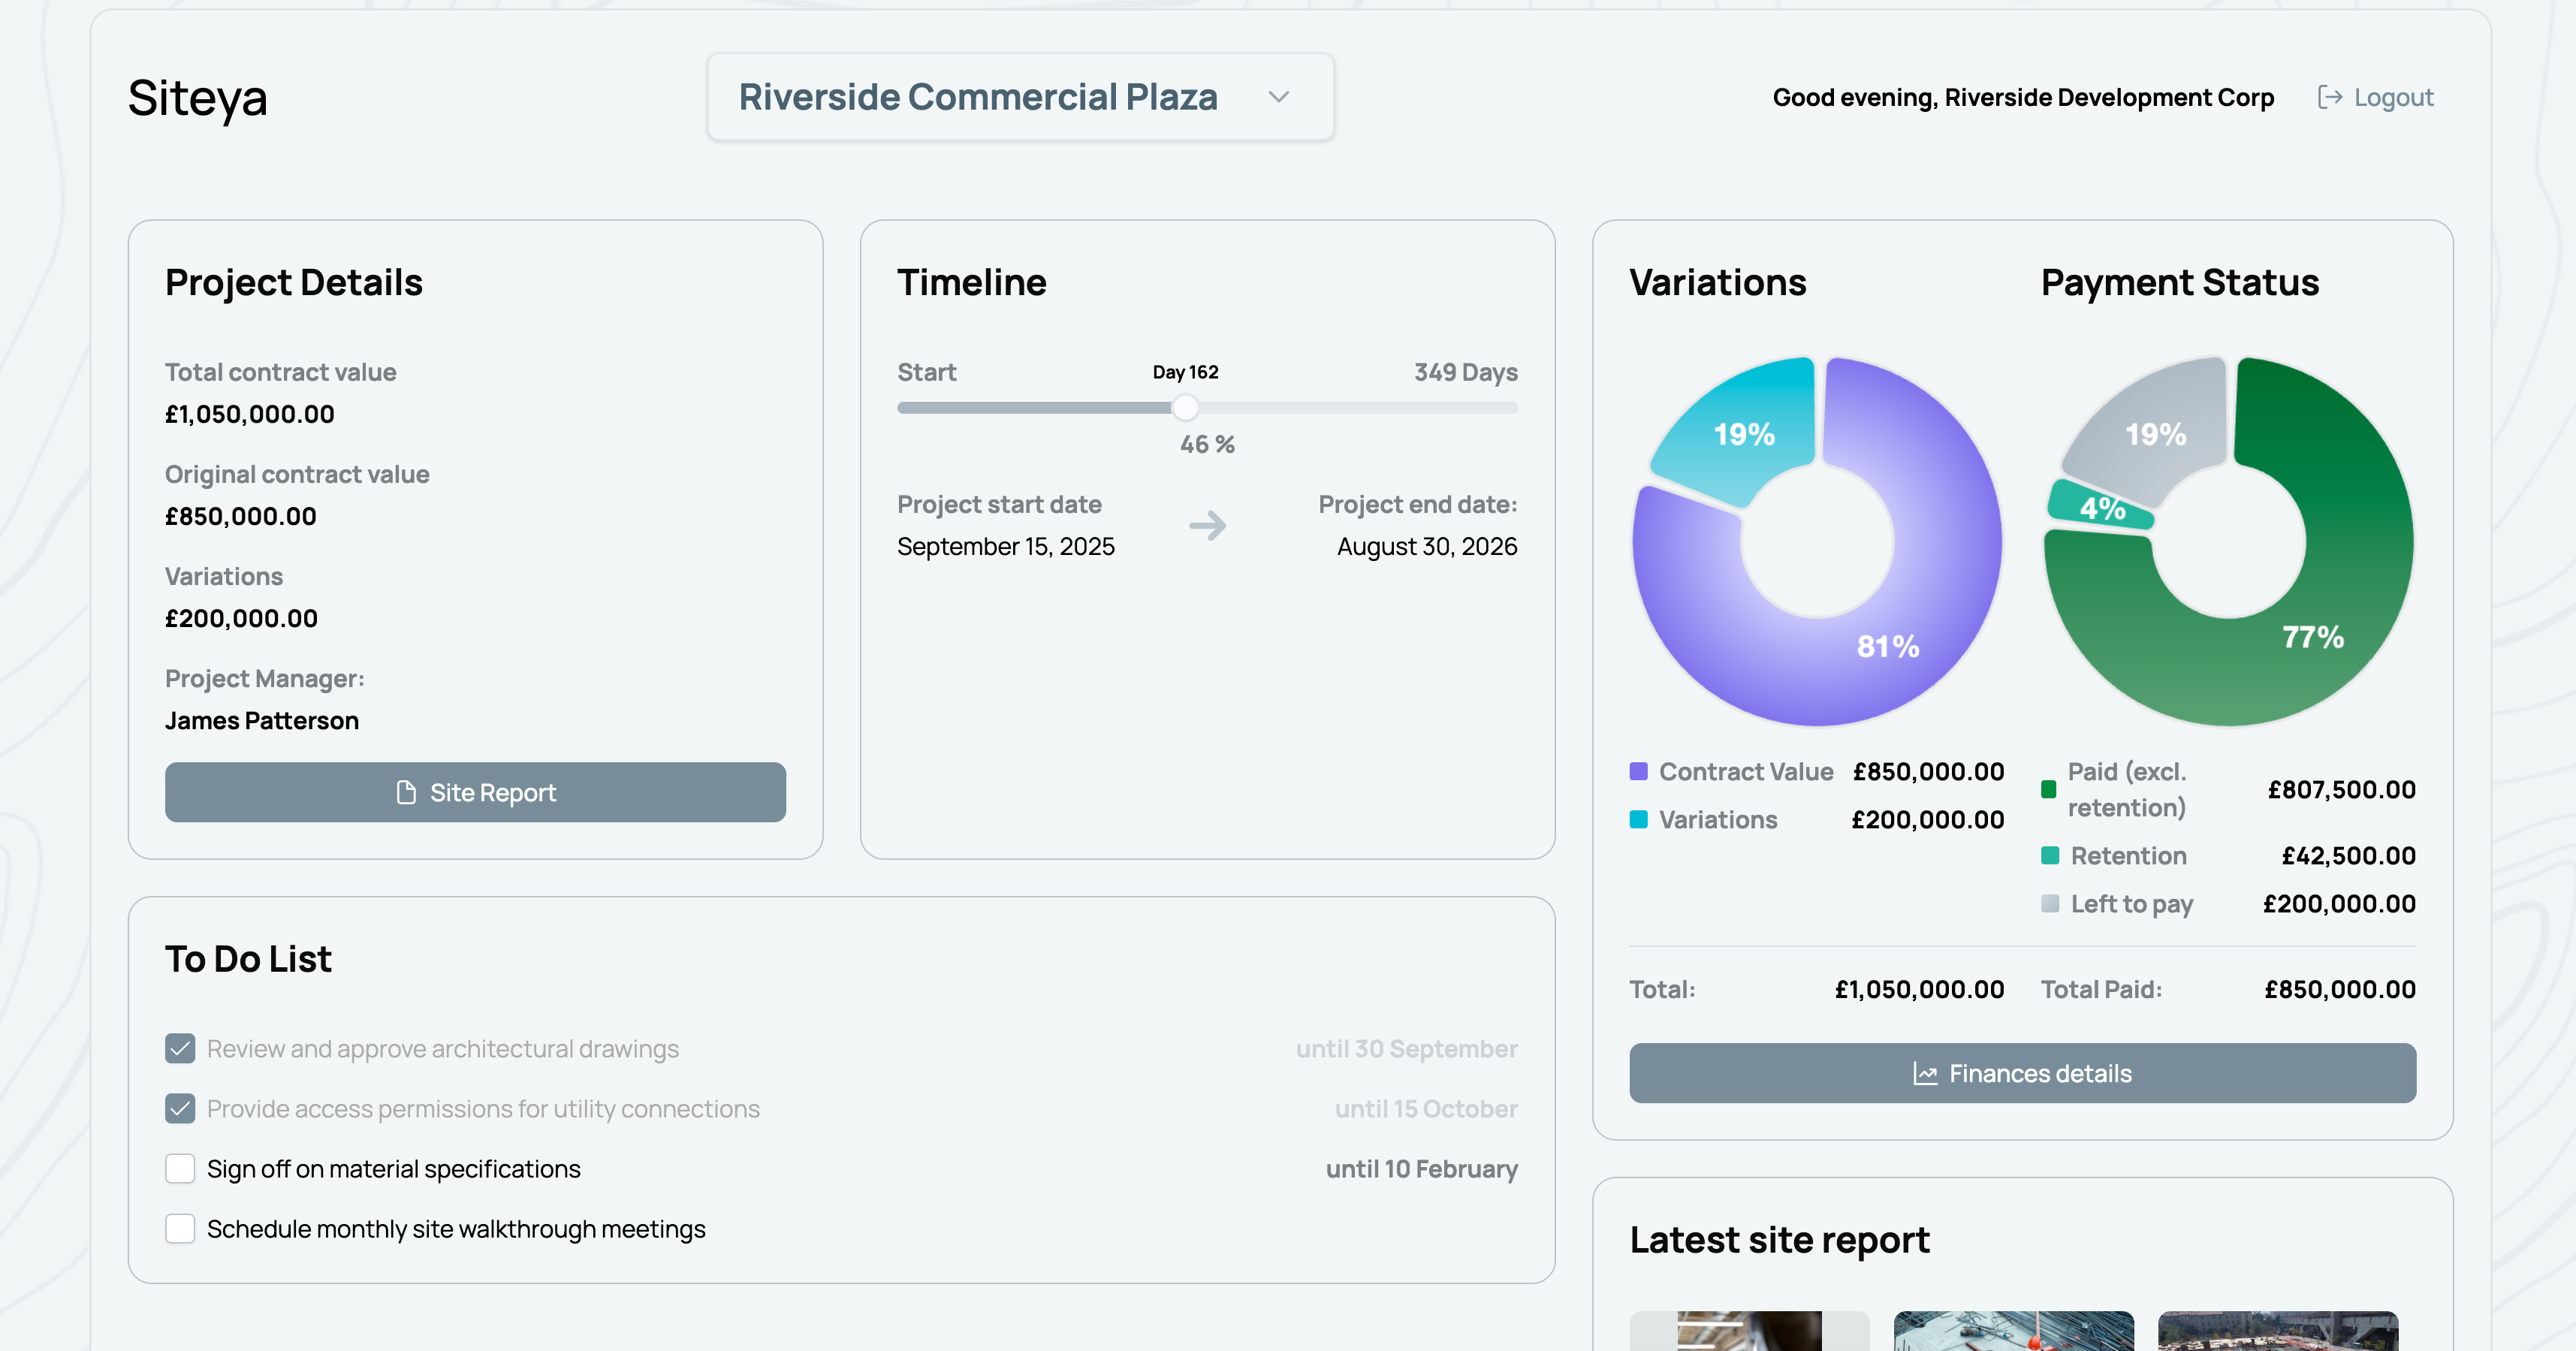Click the Siteya logo

197,97
